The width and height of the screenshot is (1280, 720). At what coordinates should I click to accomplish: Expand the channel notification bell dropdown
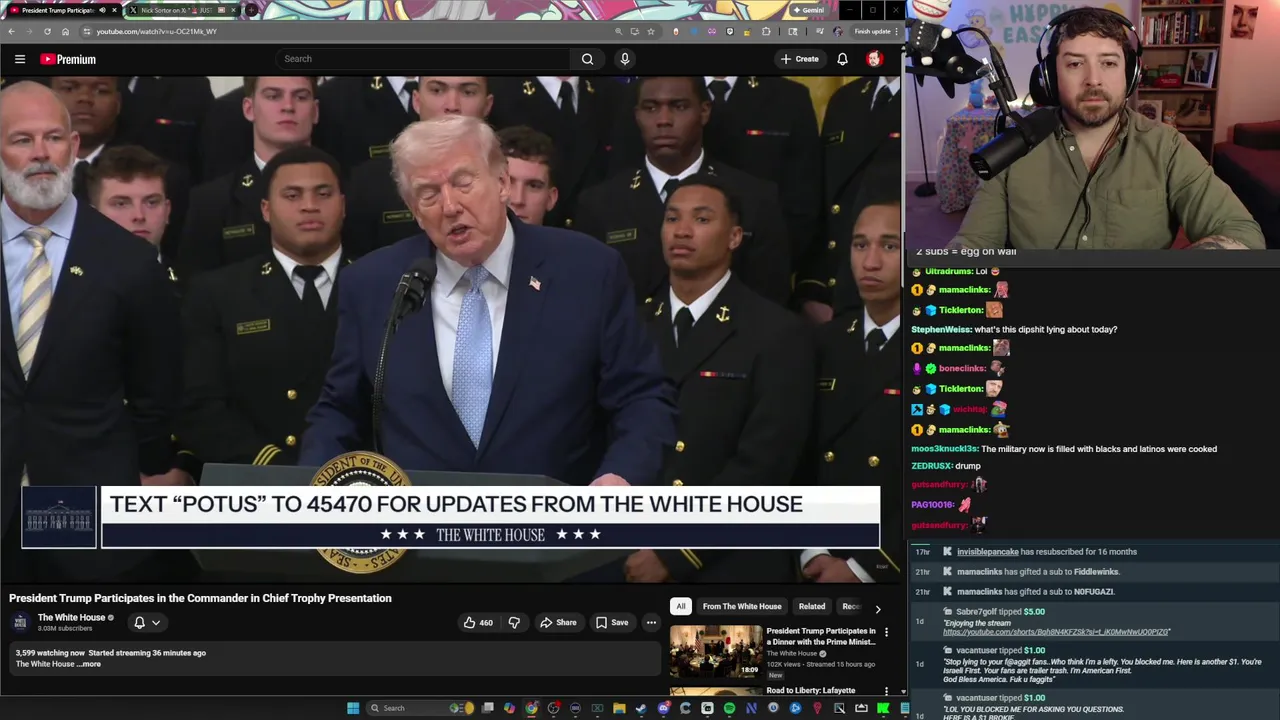[x=147, y=622]
